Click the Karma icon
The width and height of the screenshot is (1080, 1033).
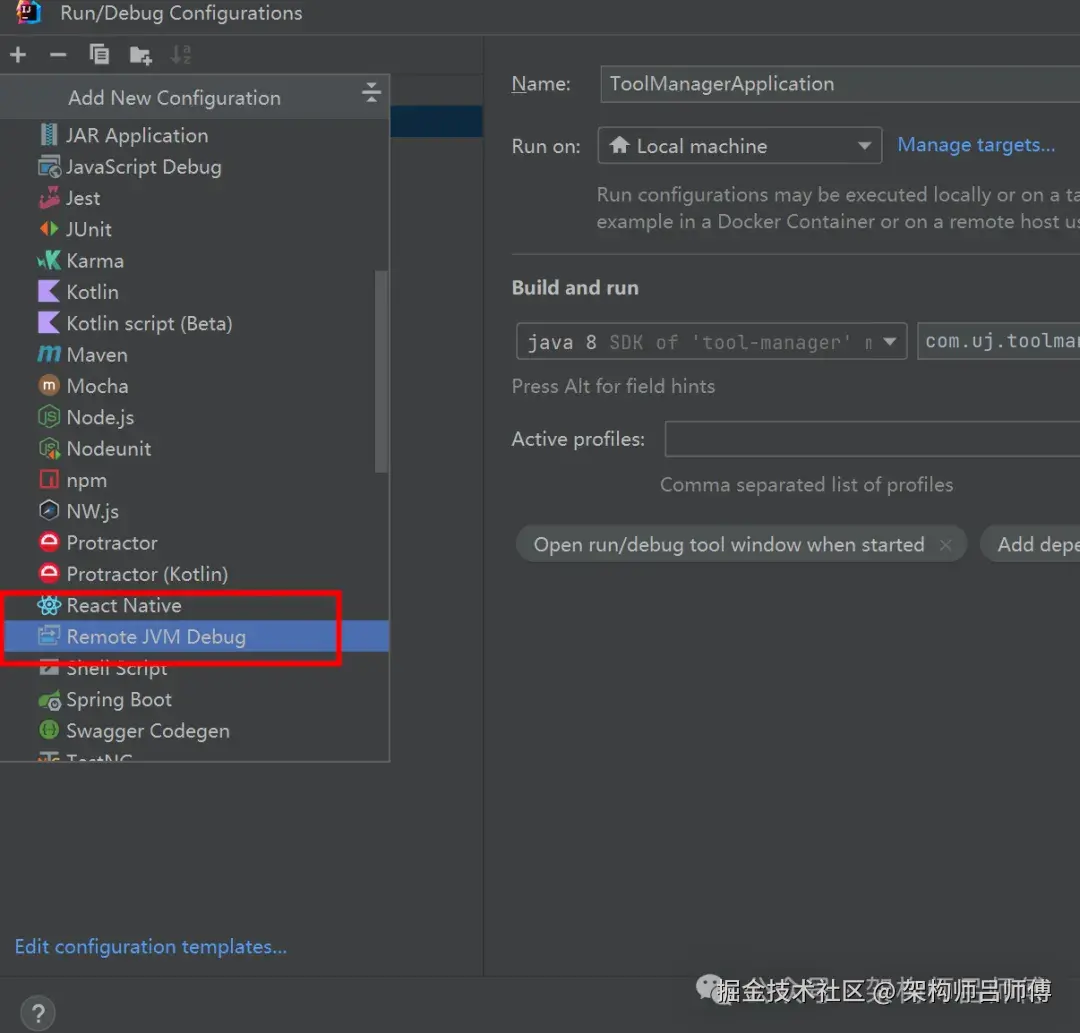tap(49, 260)
